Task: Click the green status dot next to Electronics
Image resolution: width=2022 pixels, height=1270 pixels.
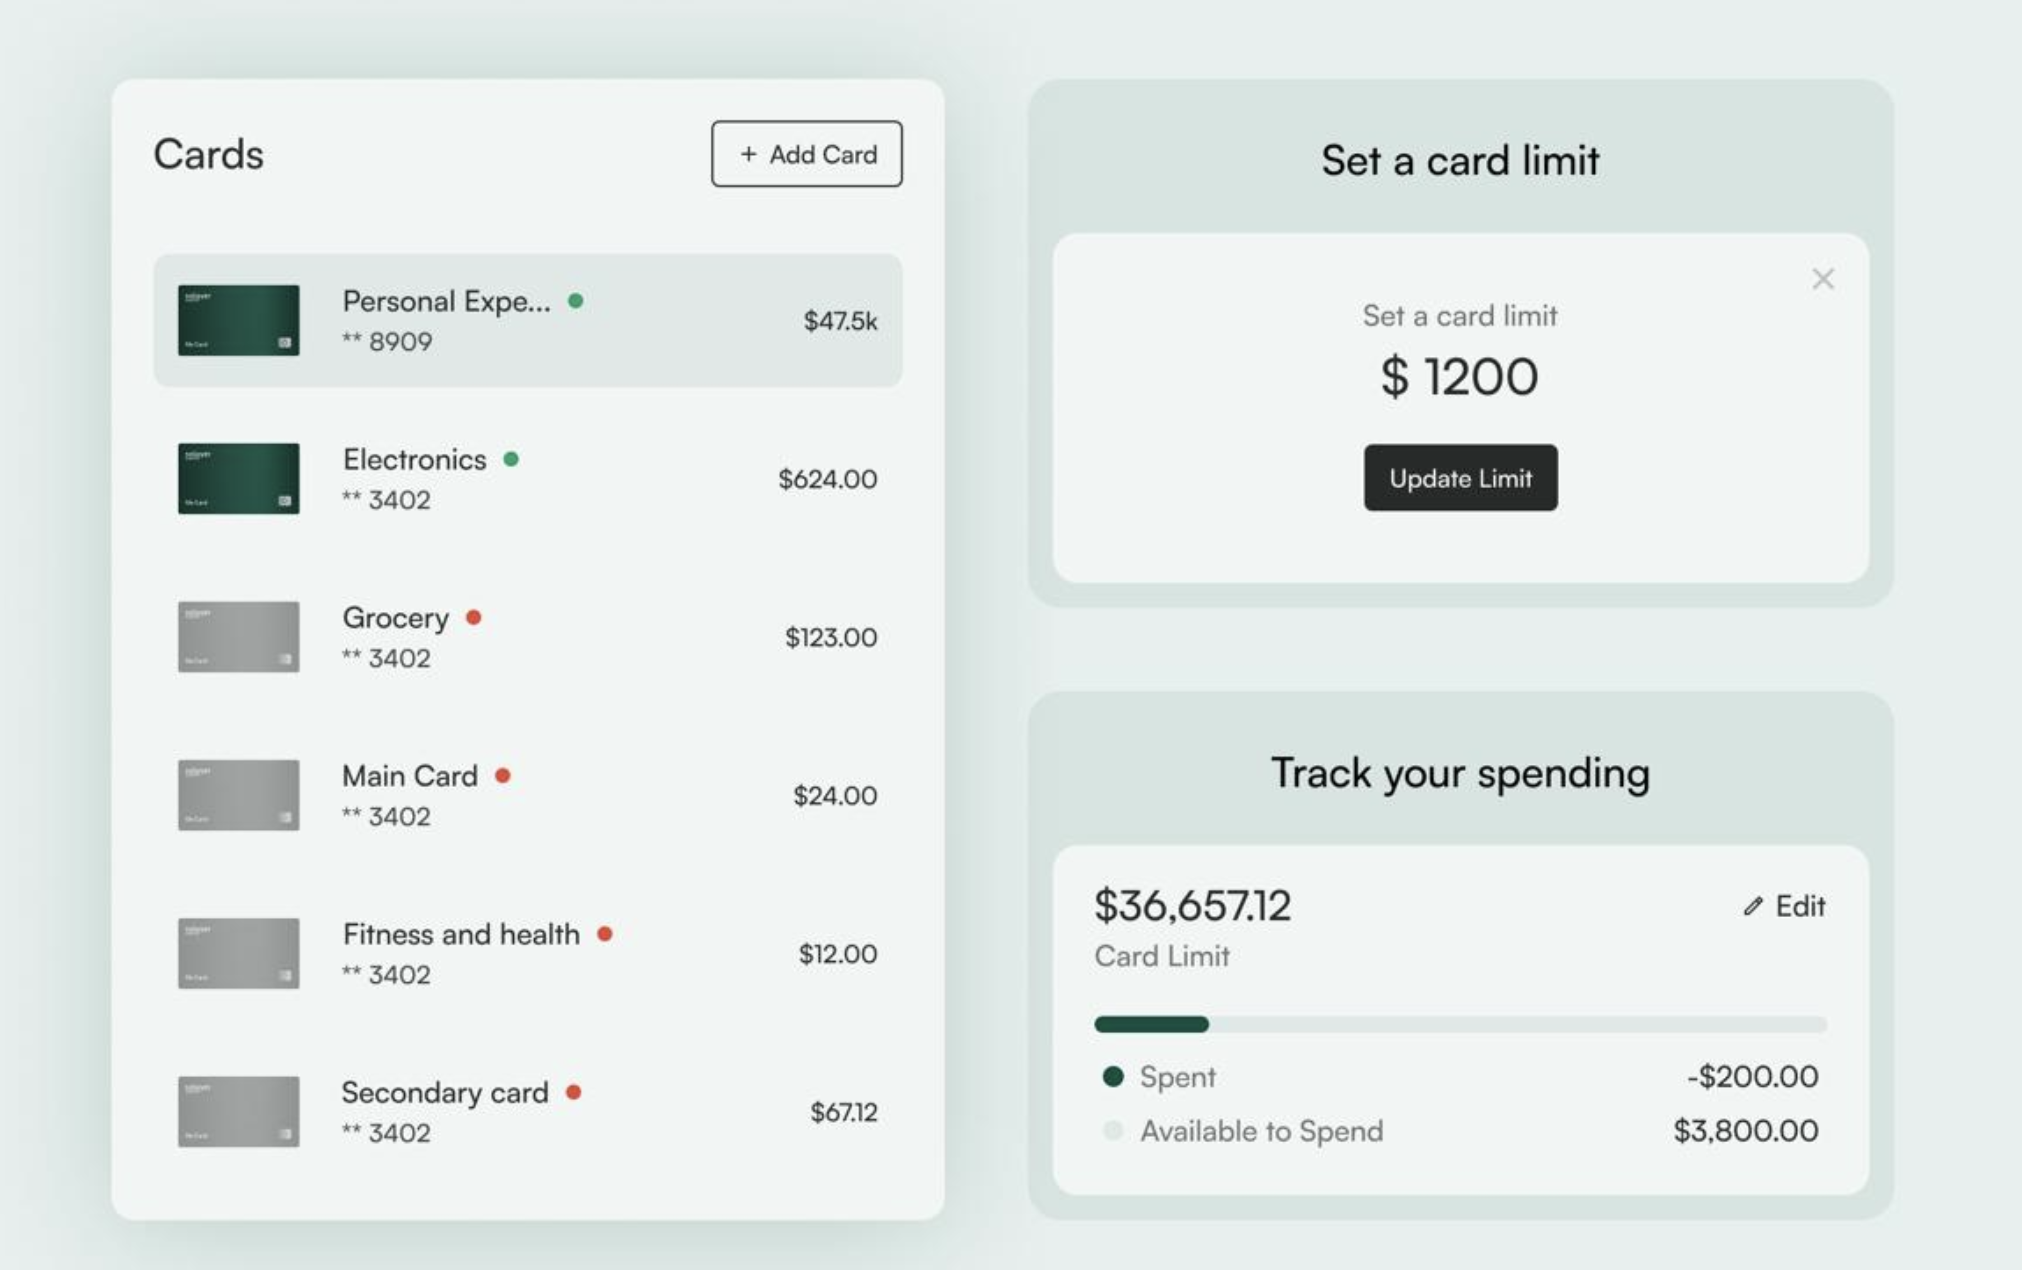Action: click(511, 459)
